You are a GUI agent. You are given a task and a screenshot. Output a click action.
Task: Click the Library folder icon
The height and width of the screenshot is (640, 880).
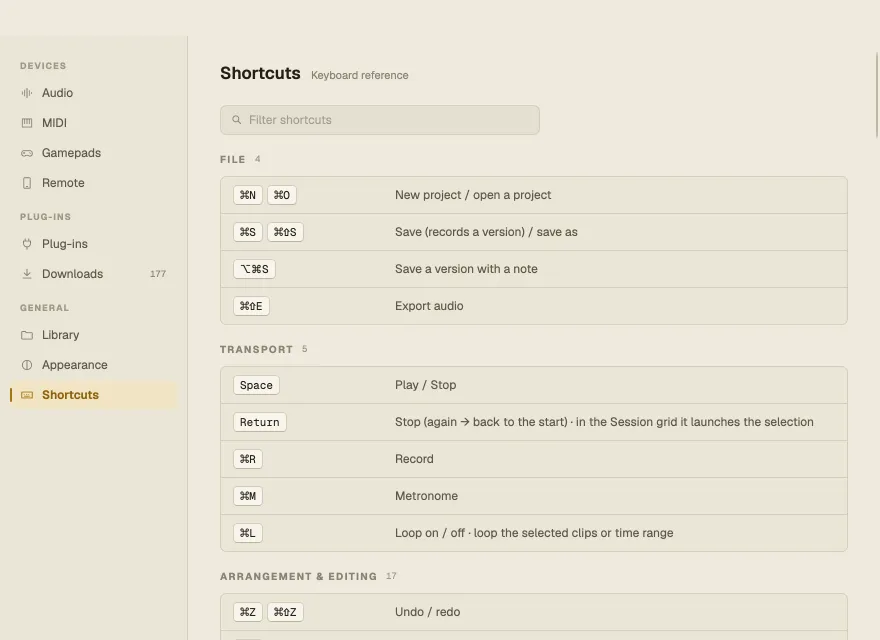click(x=26, y=335)
